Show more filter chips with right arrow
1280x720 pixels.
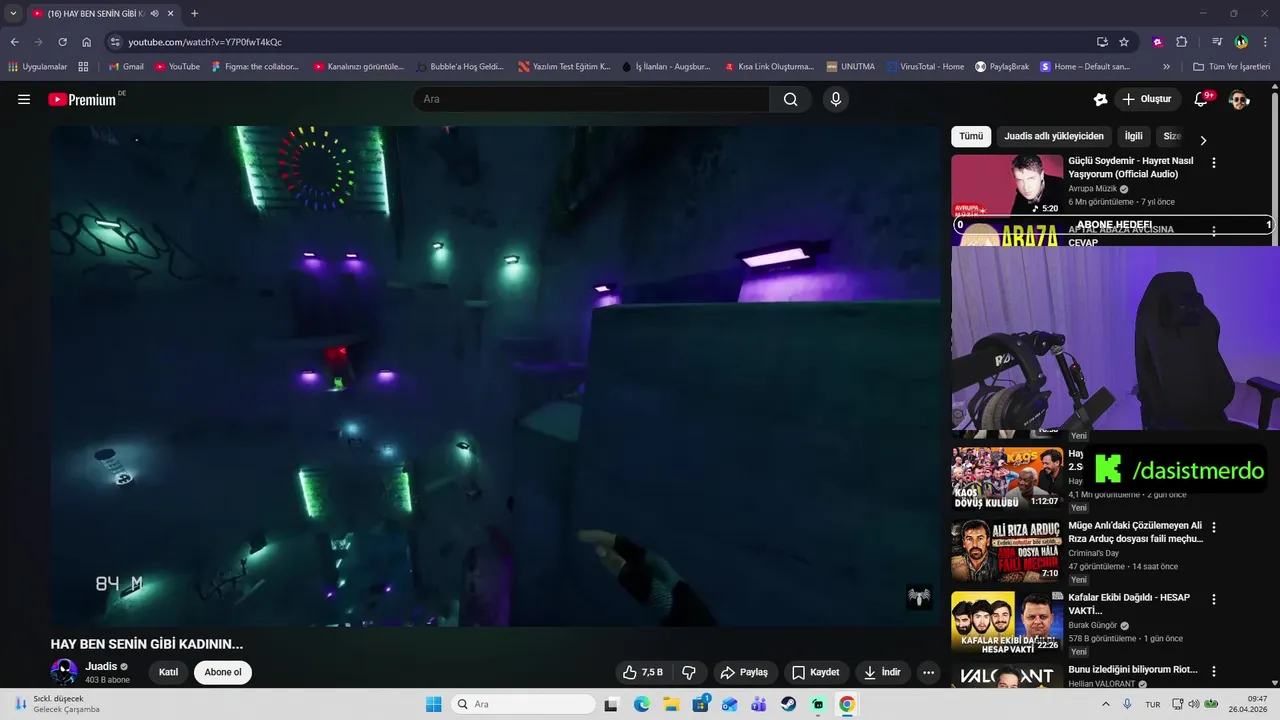[1203, 140]
